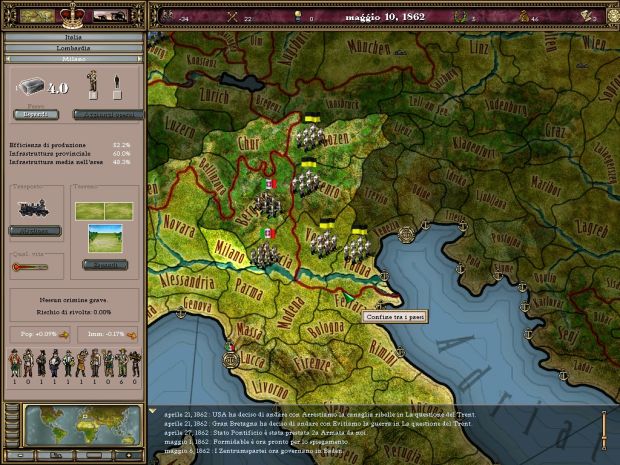Click the light bulb research icon
This screenshot has width=620, height=465.
298,17
